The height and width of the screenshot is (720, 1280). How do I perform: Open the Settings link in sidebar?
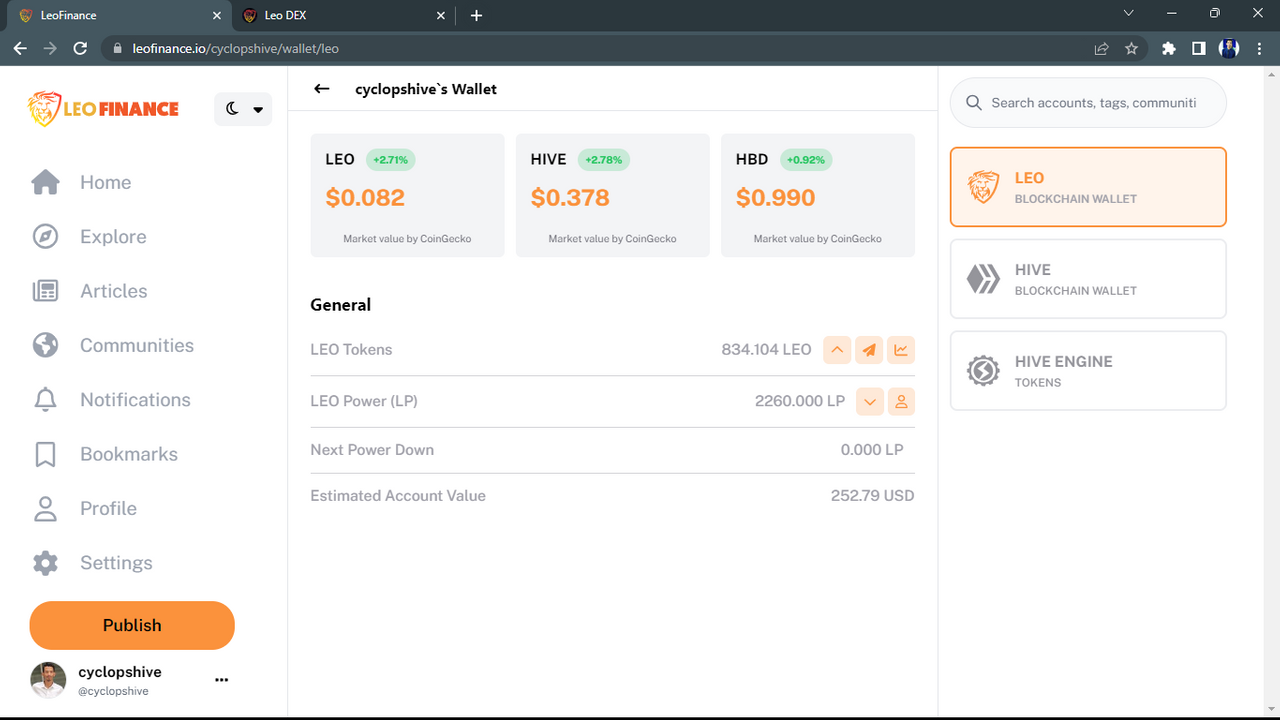[x=116, y=563]
